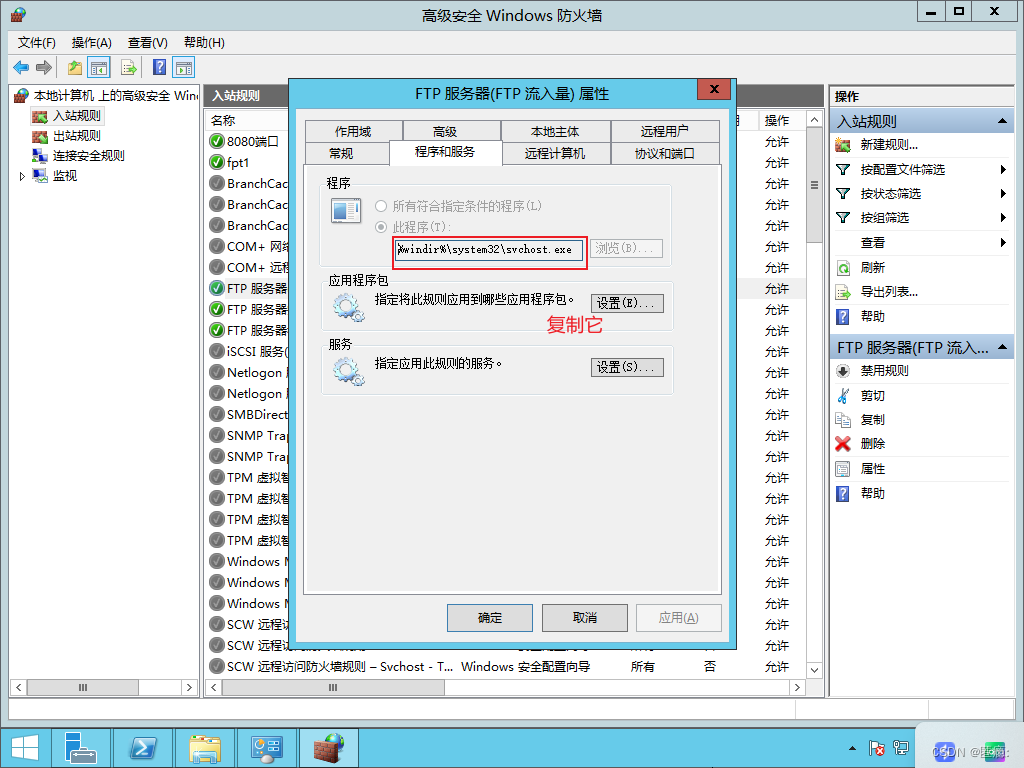Viewport: 1024px width, 768px height.
Task: Click the Forward arrow toolbar icon
Action: (44, 67)
